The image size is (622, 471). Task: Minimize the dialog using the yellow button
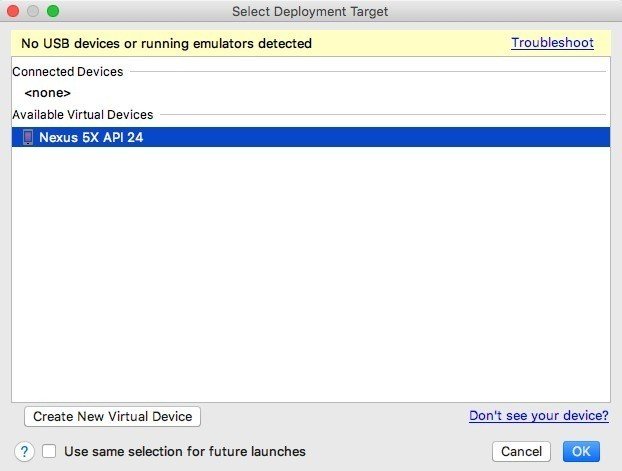[x=33, y=12]
